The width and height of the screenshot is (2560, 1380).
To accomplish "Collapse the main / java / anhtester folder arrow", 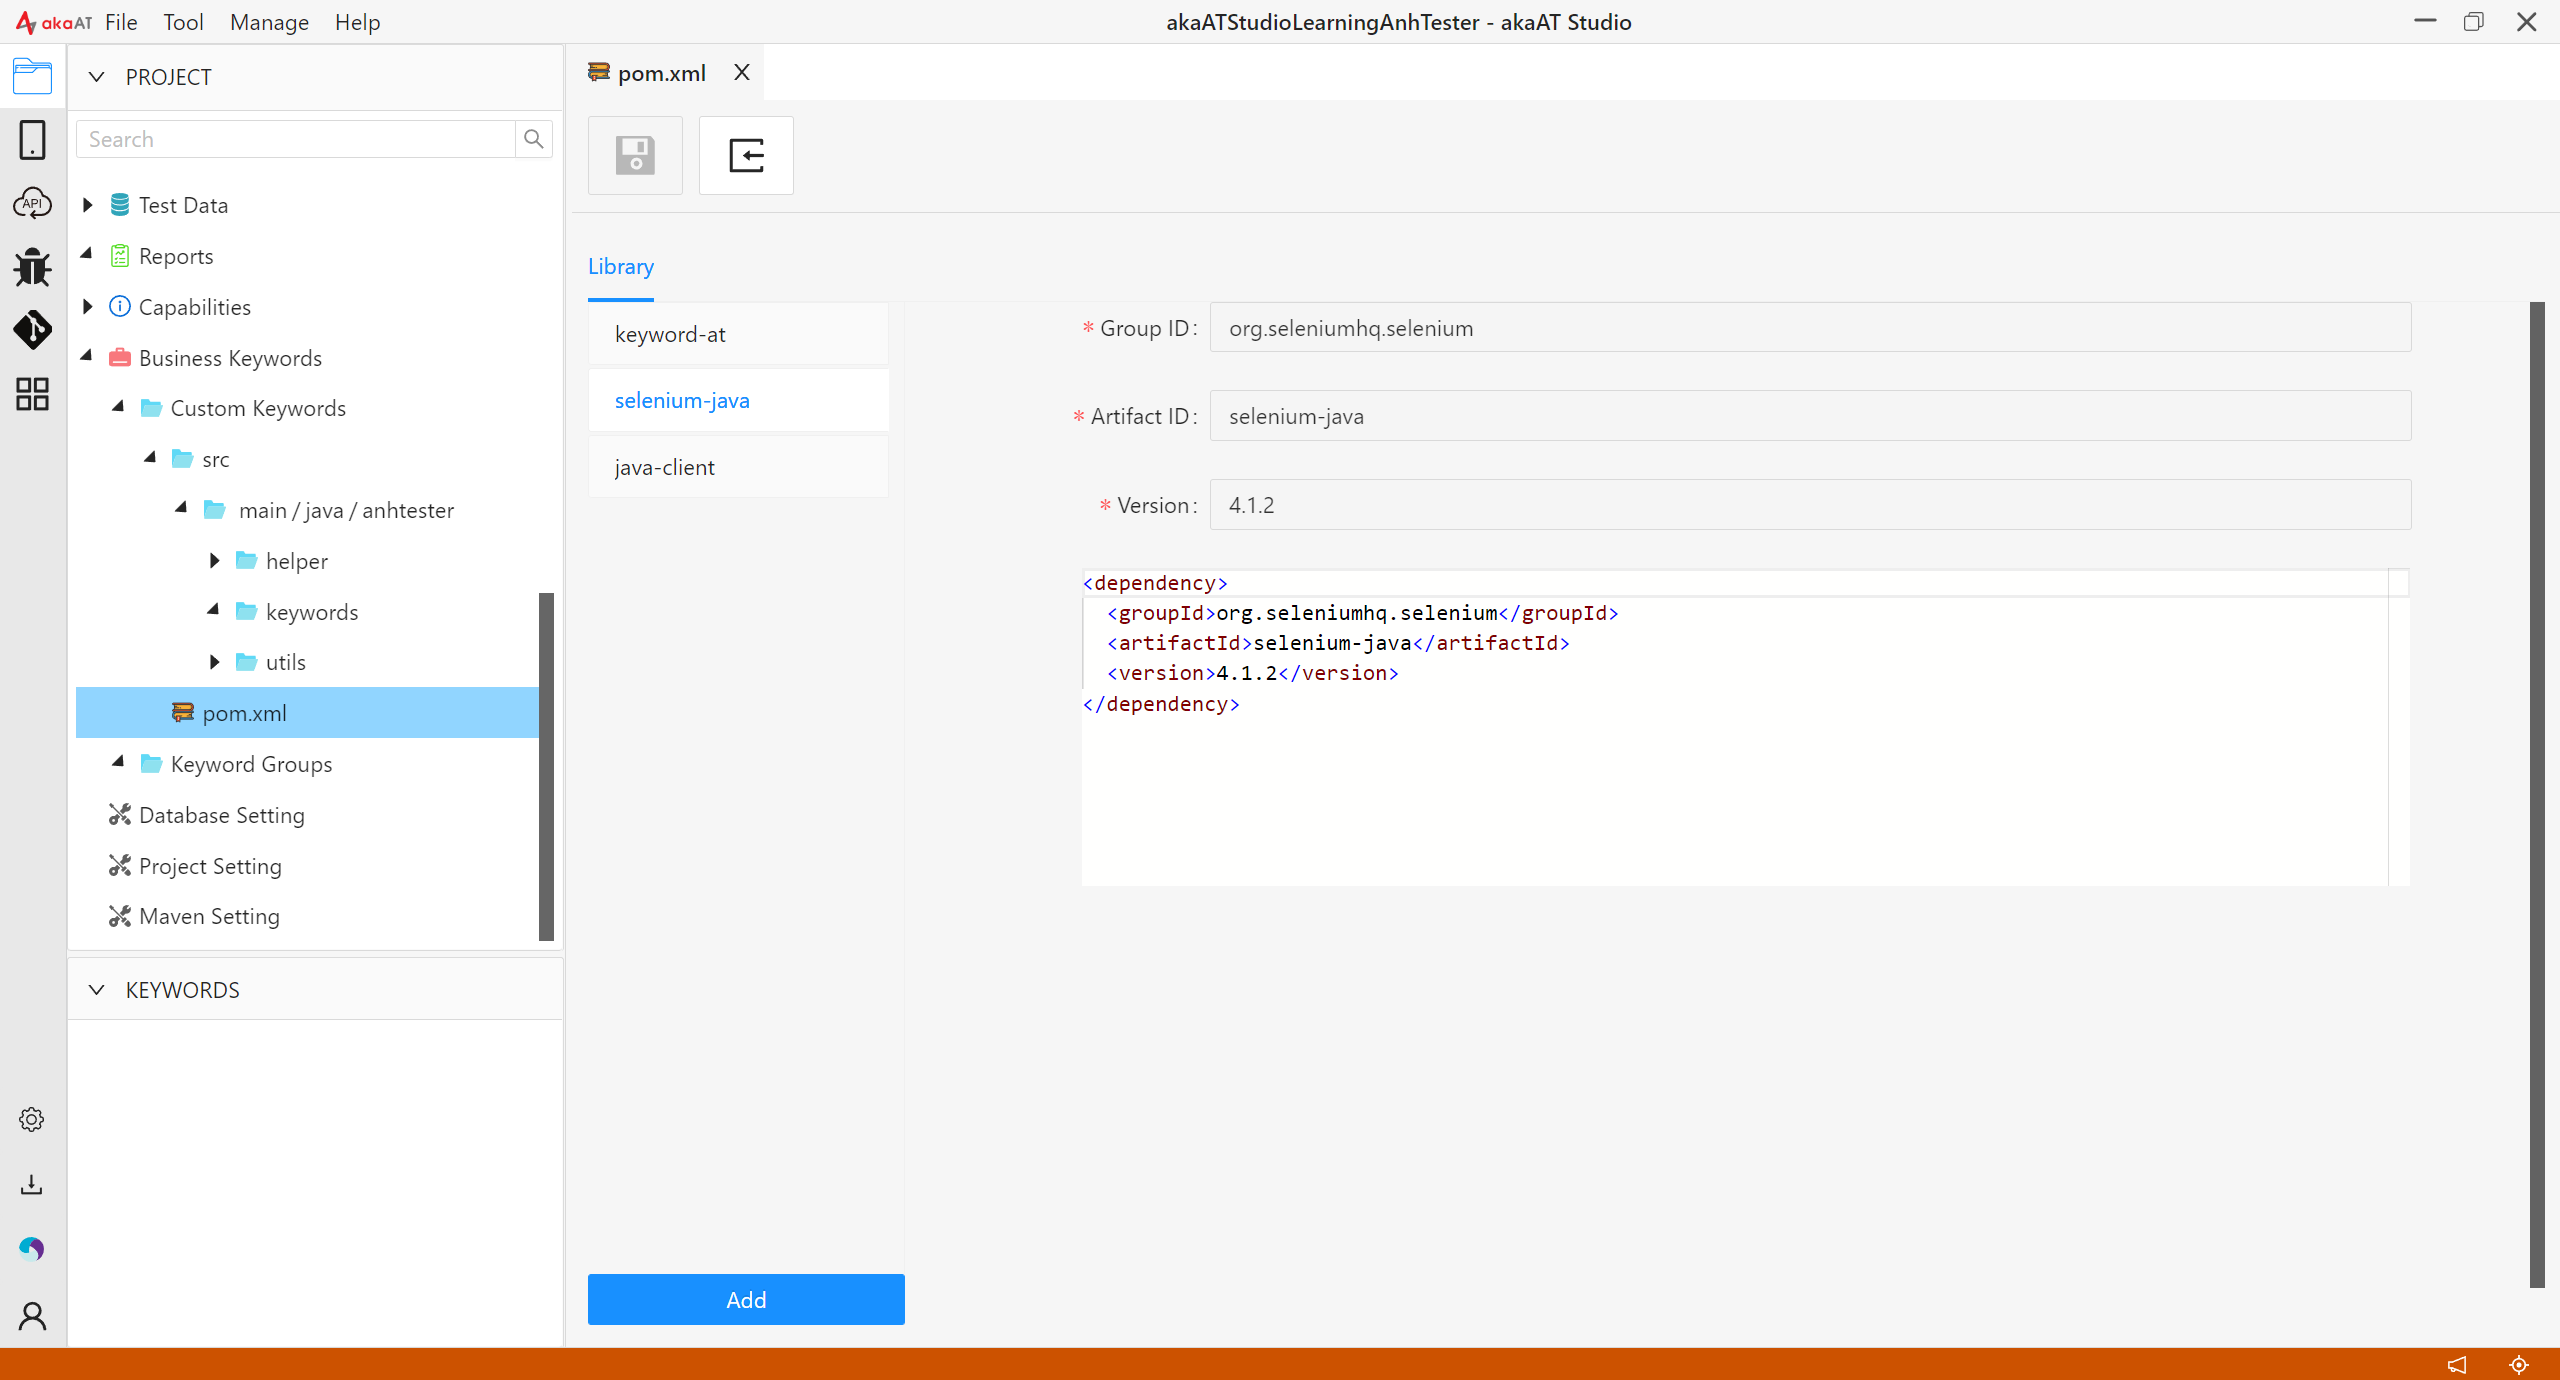I will pos(182,508).
